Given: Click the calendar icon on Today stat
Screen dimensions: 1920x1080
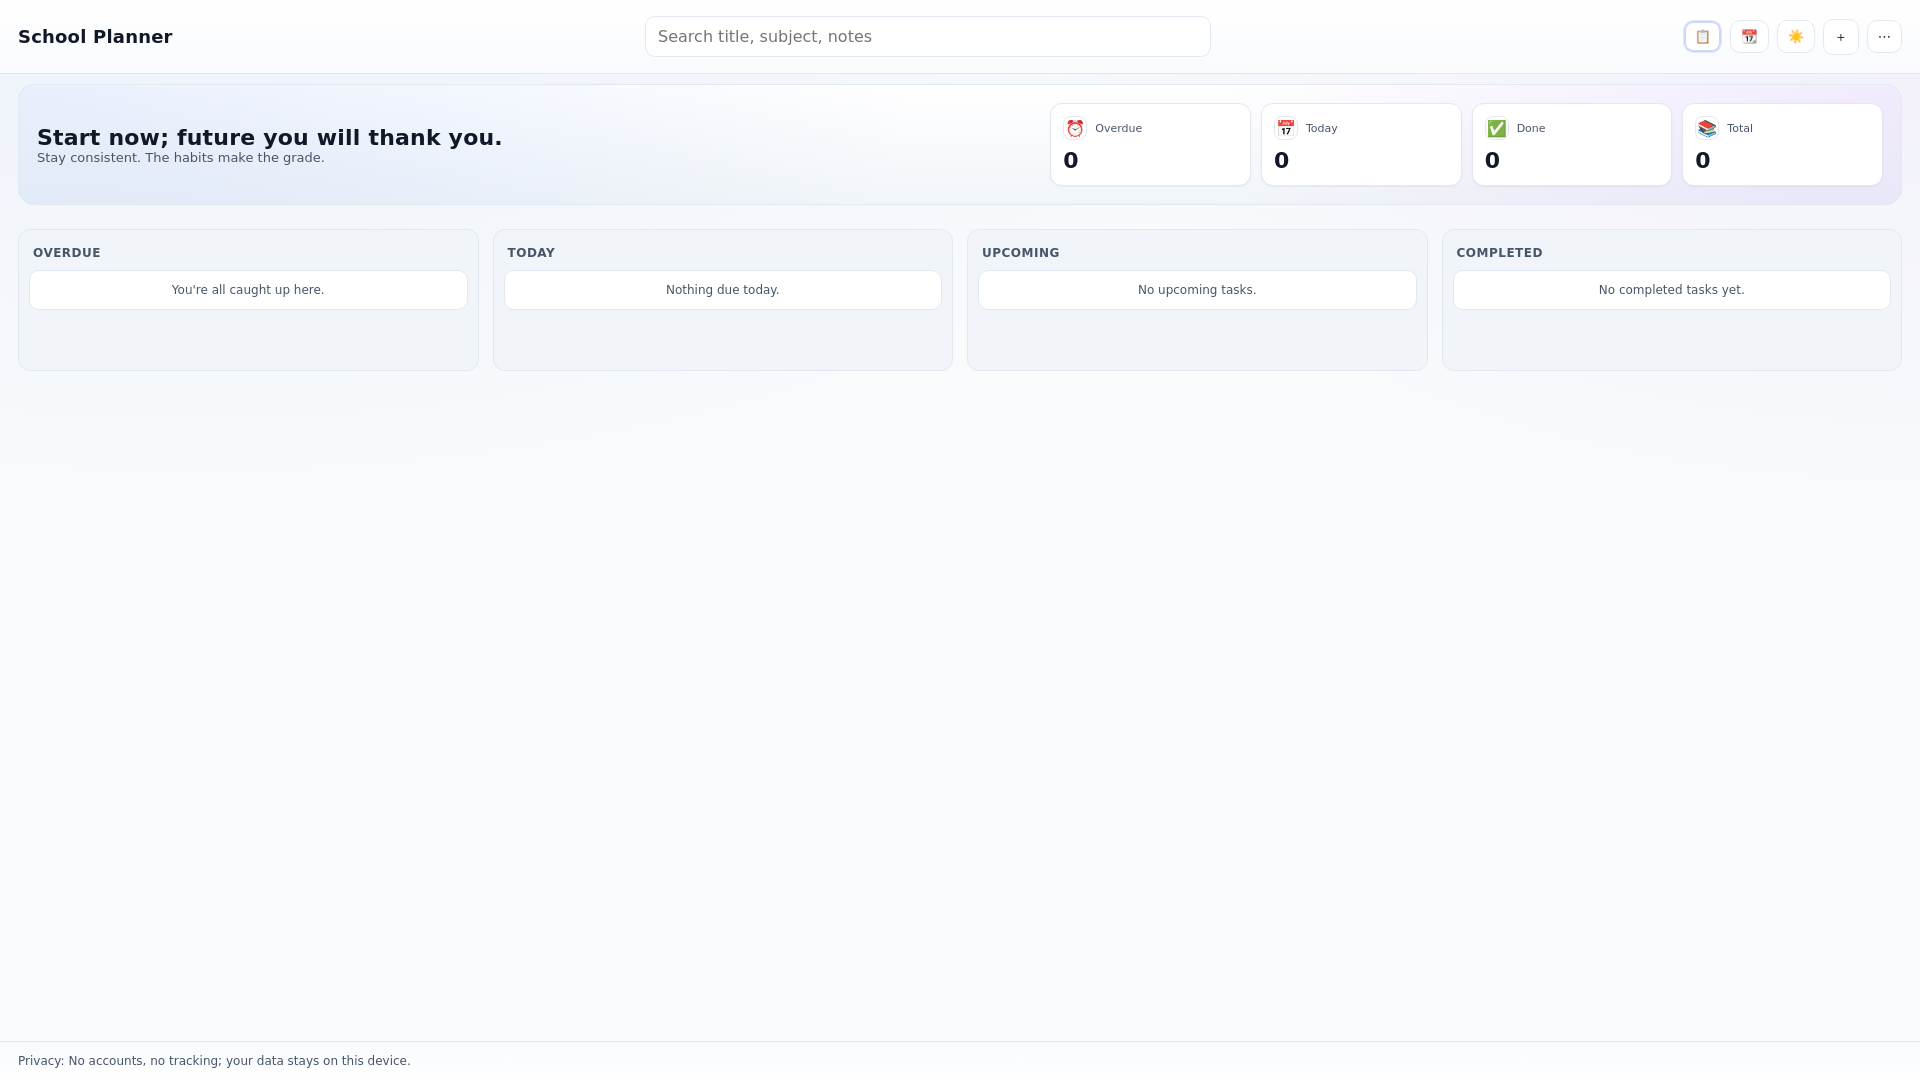Looking at the screenshot, I should coord(1285,128).
